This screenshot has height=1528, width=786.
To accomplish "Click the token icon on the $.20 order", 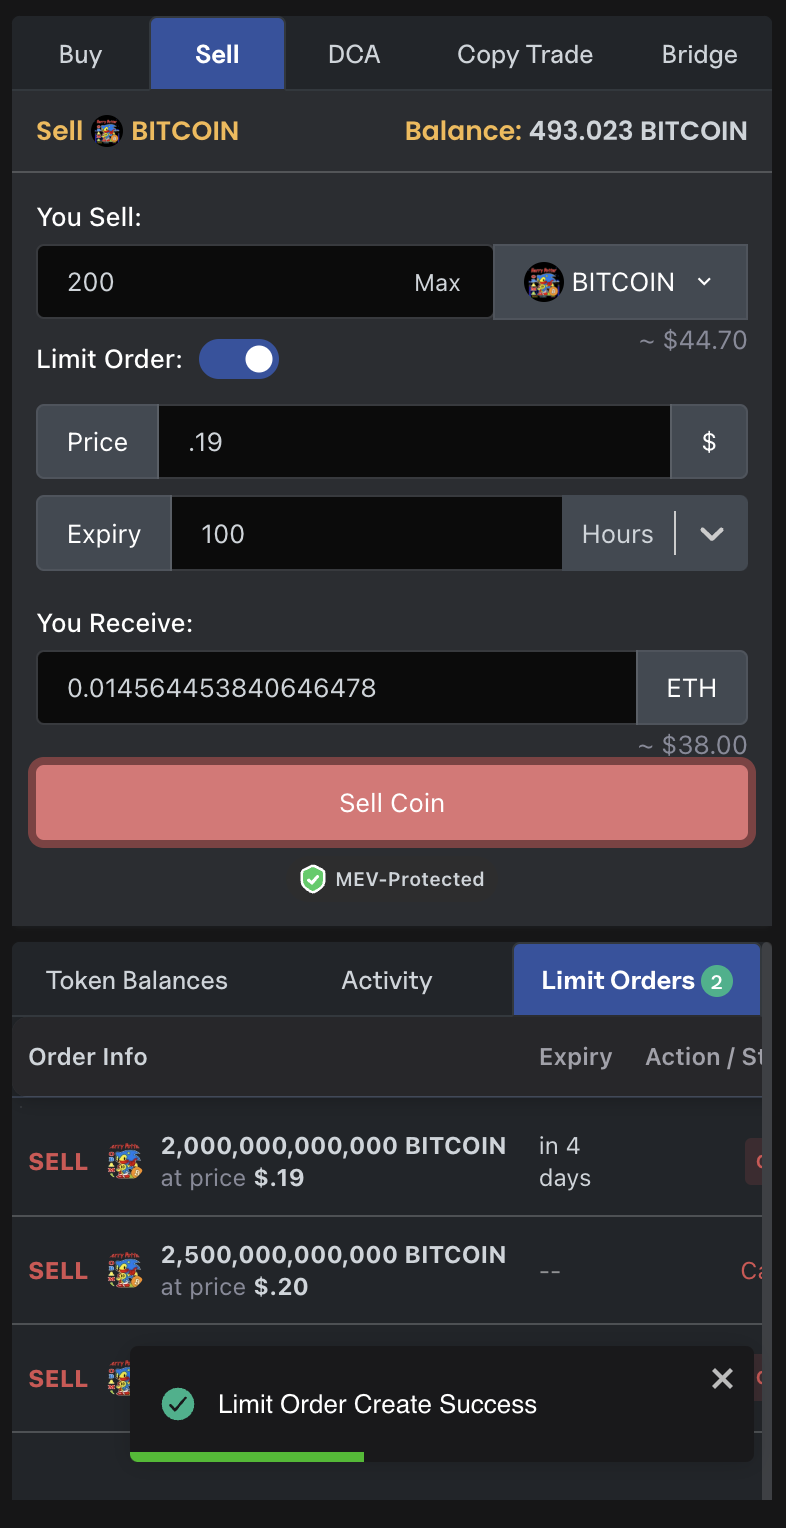I will click(125, 1270).
